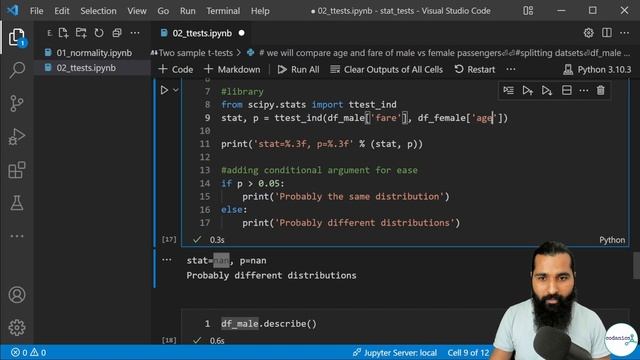Image resolution: width=640 pixels, height=360 pixels.
Task: Expand the run cell options chevron
Action: (x=176, y=90)
